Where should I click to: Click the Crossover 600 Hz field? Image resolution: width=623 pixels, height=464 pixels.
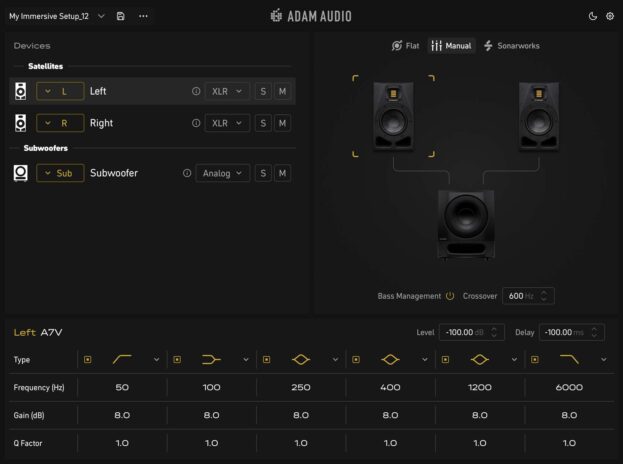click(x=528, y=296)
